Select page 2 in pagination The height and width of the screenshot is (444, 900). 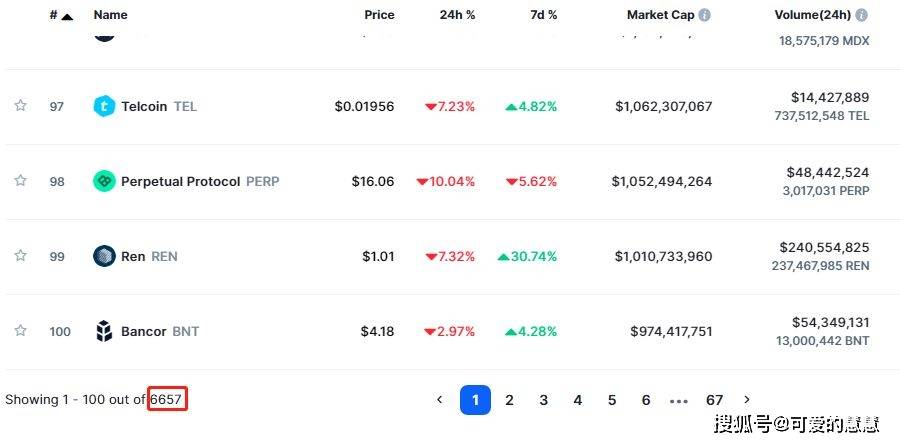point(509,400)
